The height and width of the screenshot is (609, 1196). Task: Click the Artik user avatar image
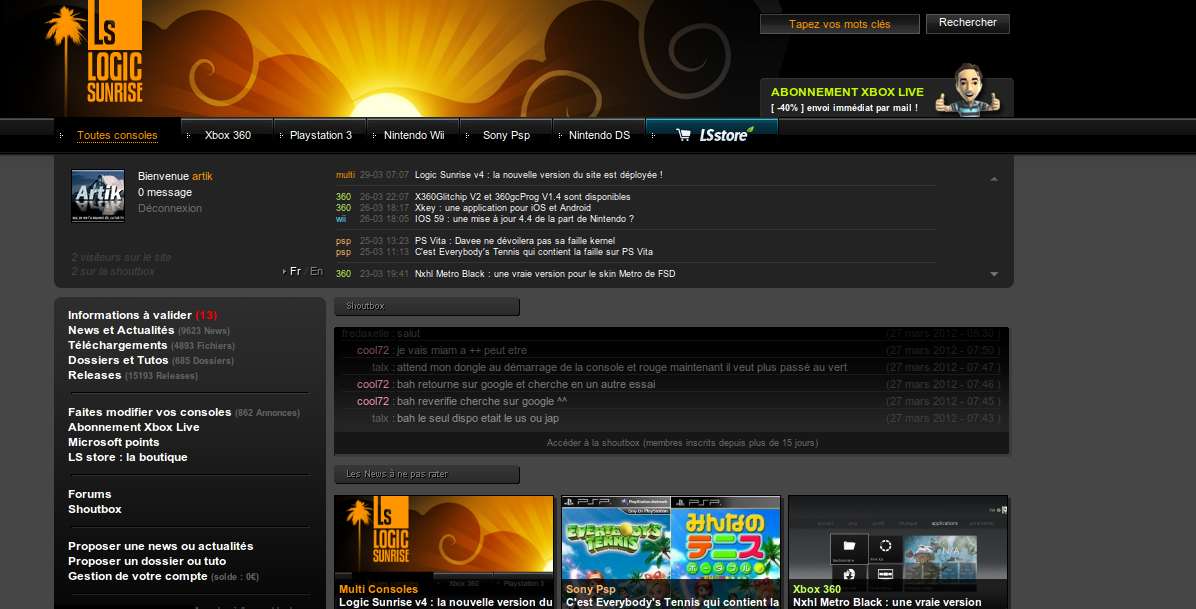pos(98,195)
